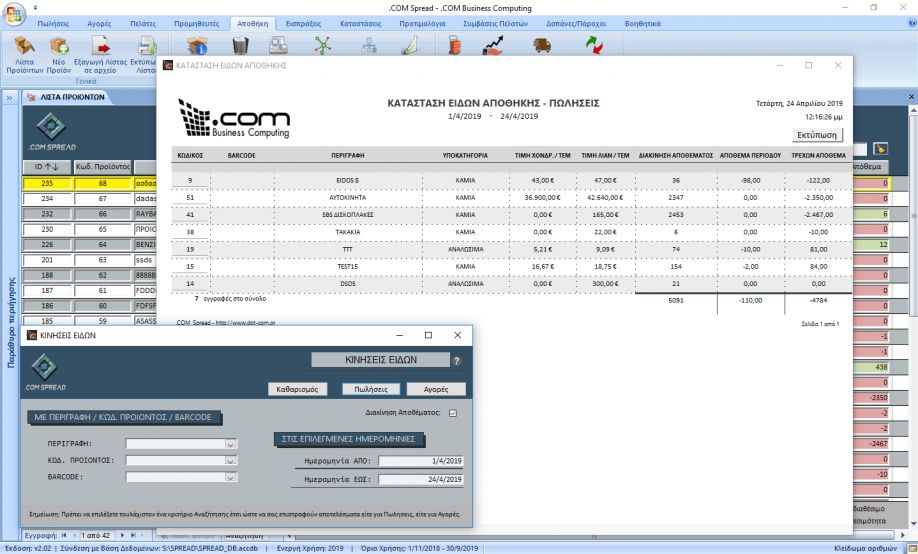The image size is (918, 554).
Task: Open the BARCODE dropdown
Action: click(x=231, y=477)
